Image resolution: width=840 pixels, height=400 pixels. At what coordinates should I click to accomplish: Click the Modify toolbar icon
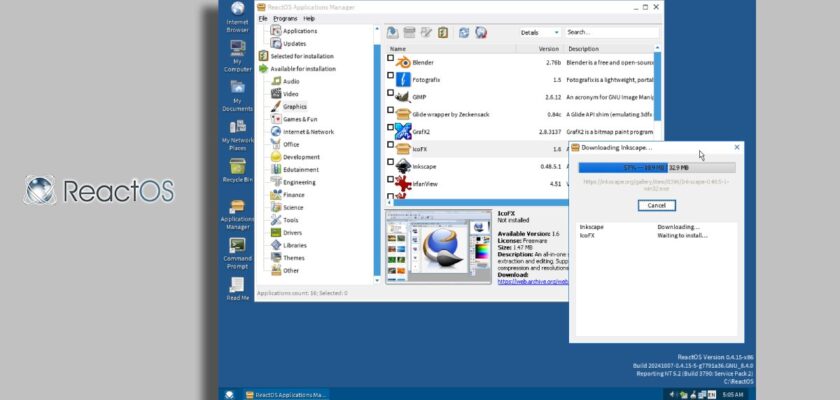click(426, 33)
